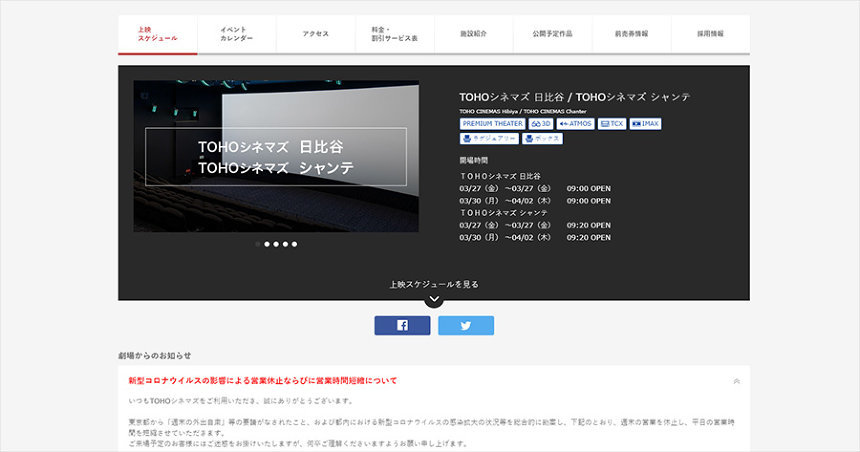The image size is (860, 452).
Task: Select the fourth carousel dot
Action: (x=285, y=244)
